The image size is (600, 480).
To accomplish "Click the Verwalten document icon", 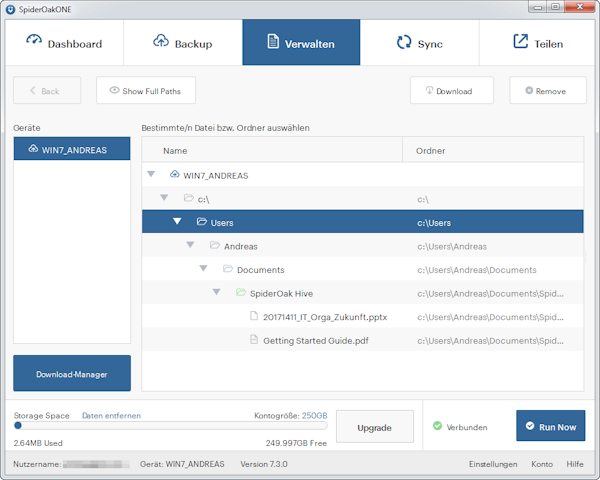I will point(273,41).
